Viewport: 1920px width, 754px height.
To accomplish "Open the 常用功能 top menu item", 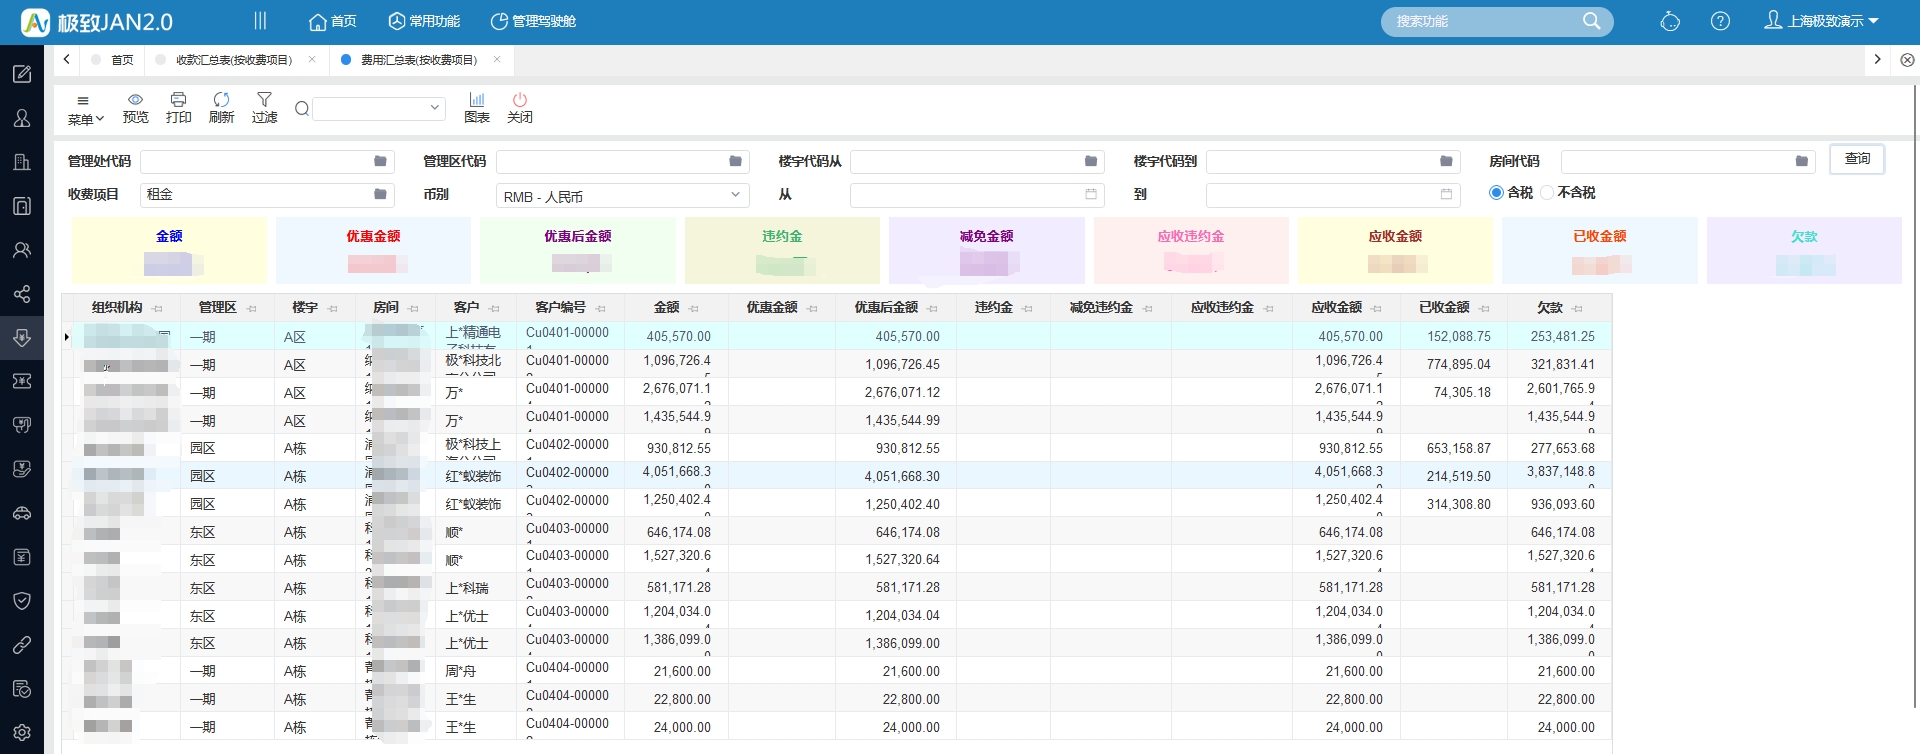I will click(425, 21).
